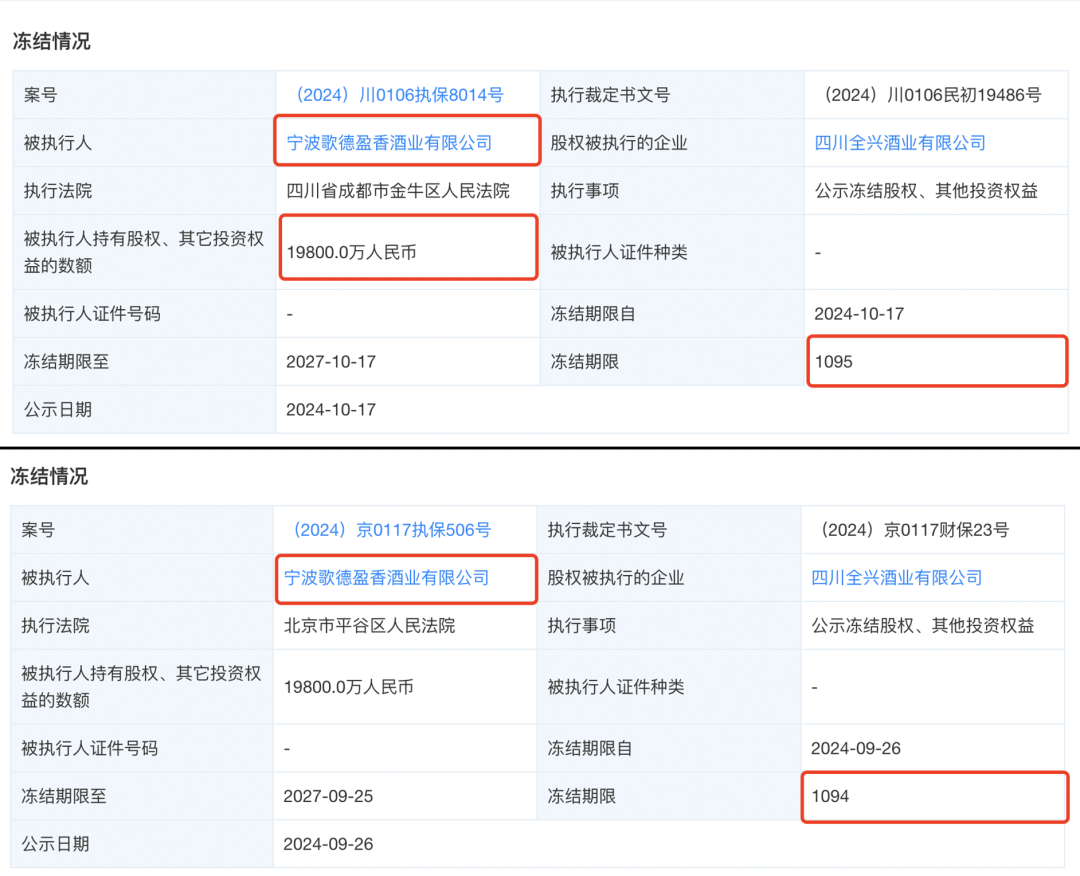Click freeze end date 2027-10-17

point(331,362)
